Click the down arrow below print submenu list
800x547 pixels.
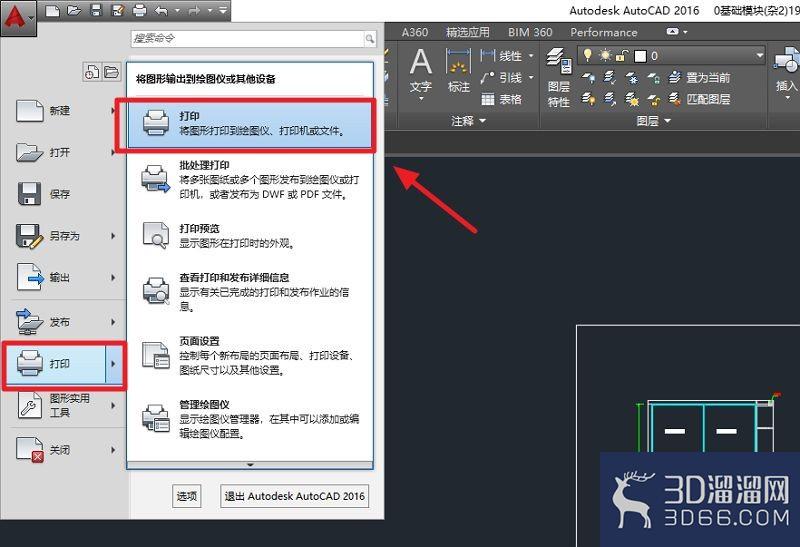click(250, 465)
